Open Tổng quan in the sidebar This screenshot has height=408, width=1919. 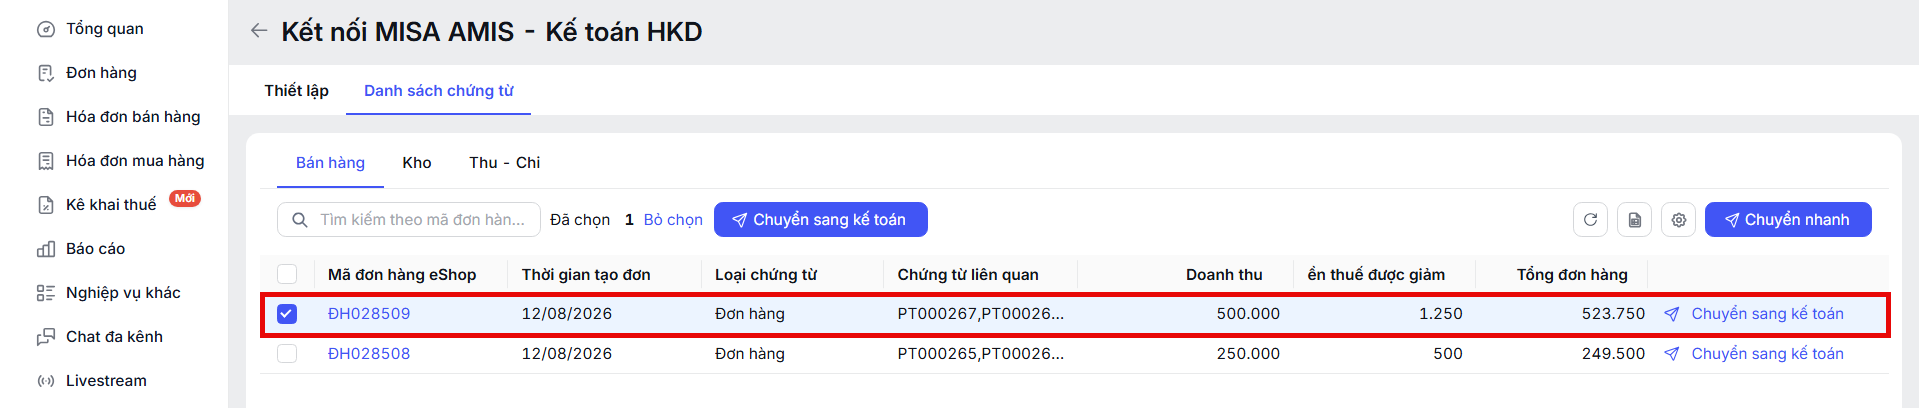(x=104, y=29)
